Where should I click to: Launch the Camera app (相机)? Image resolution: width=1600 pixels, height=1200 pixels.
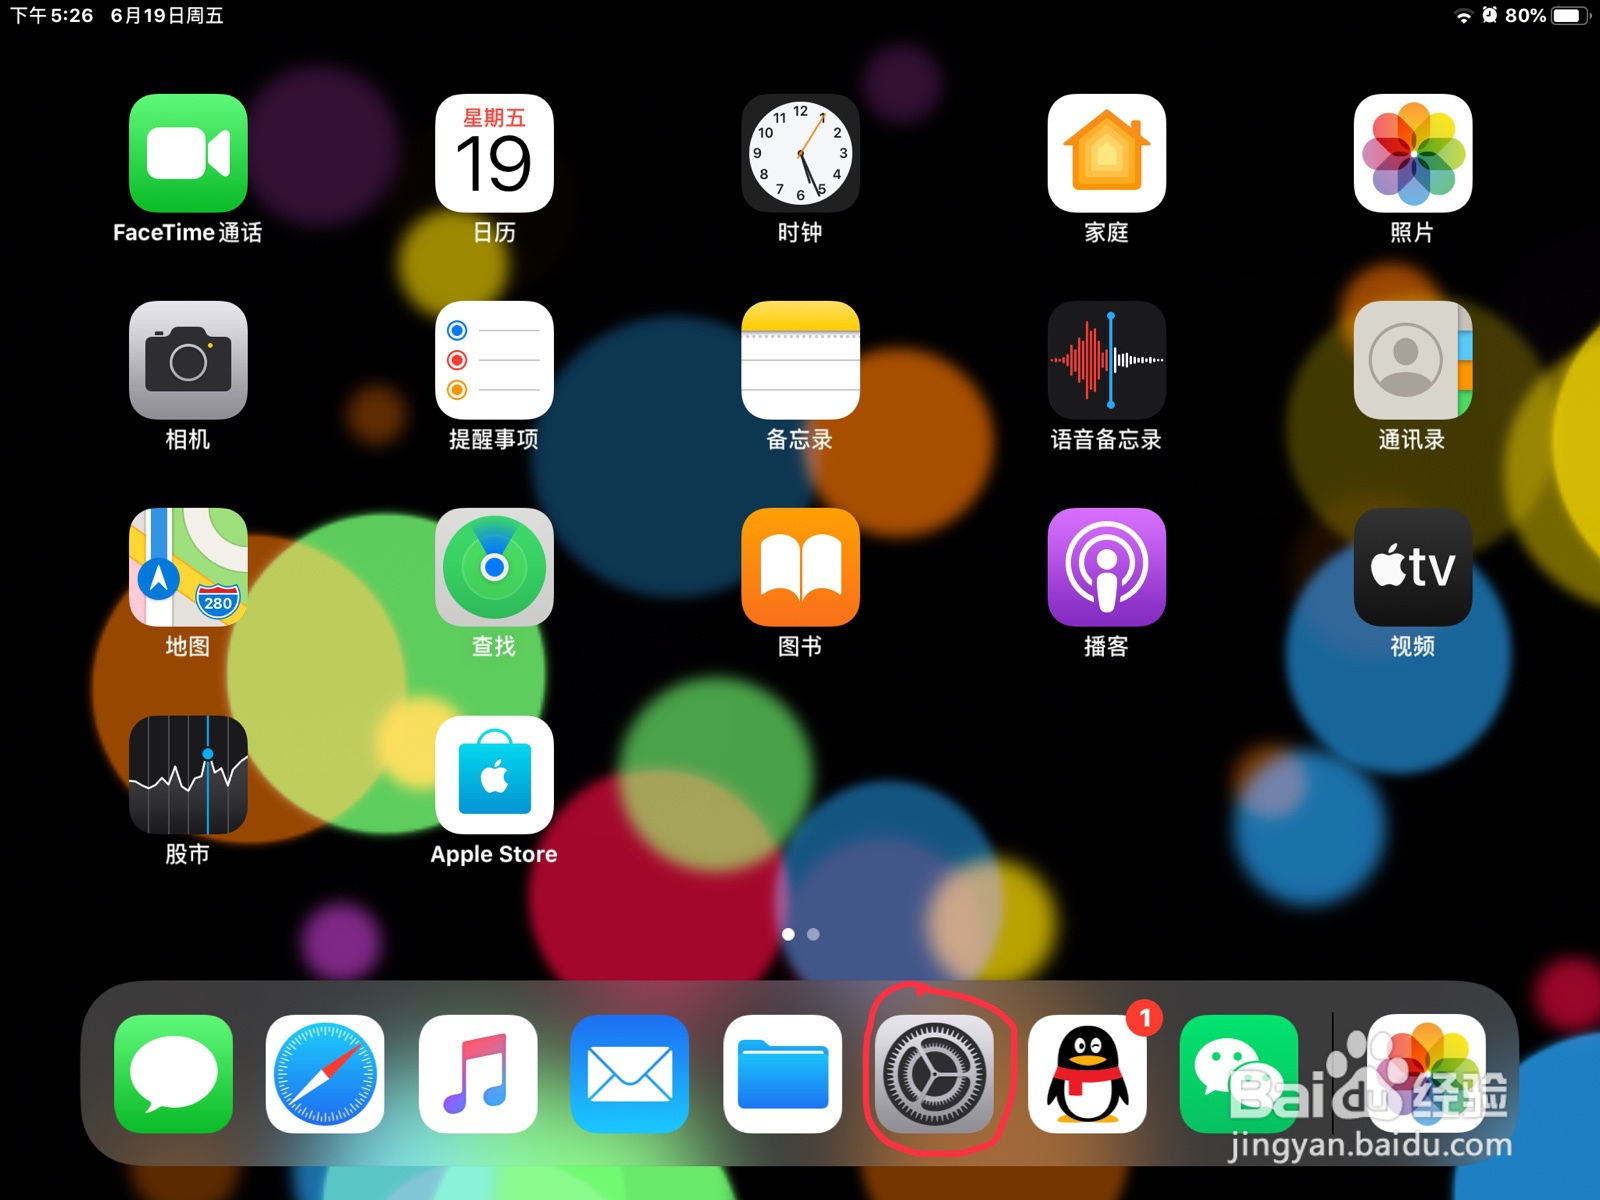pyautogui.click(x=188, y=360)
